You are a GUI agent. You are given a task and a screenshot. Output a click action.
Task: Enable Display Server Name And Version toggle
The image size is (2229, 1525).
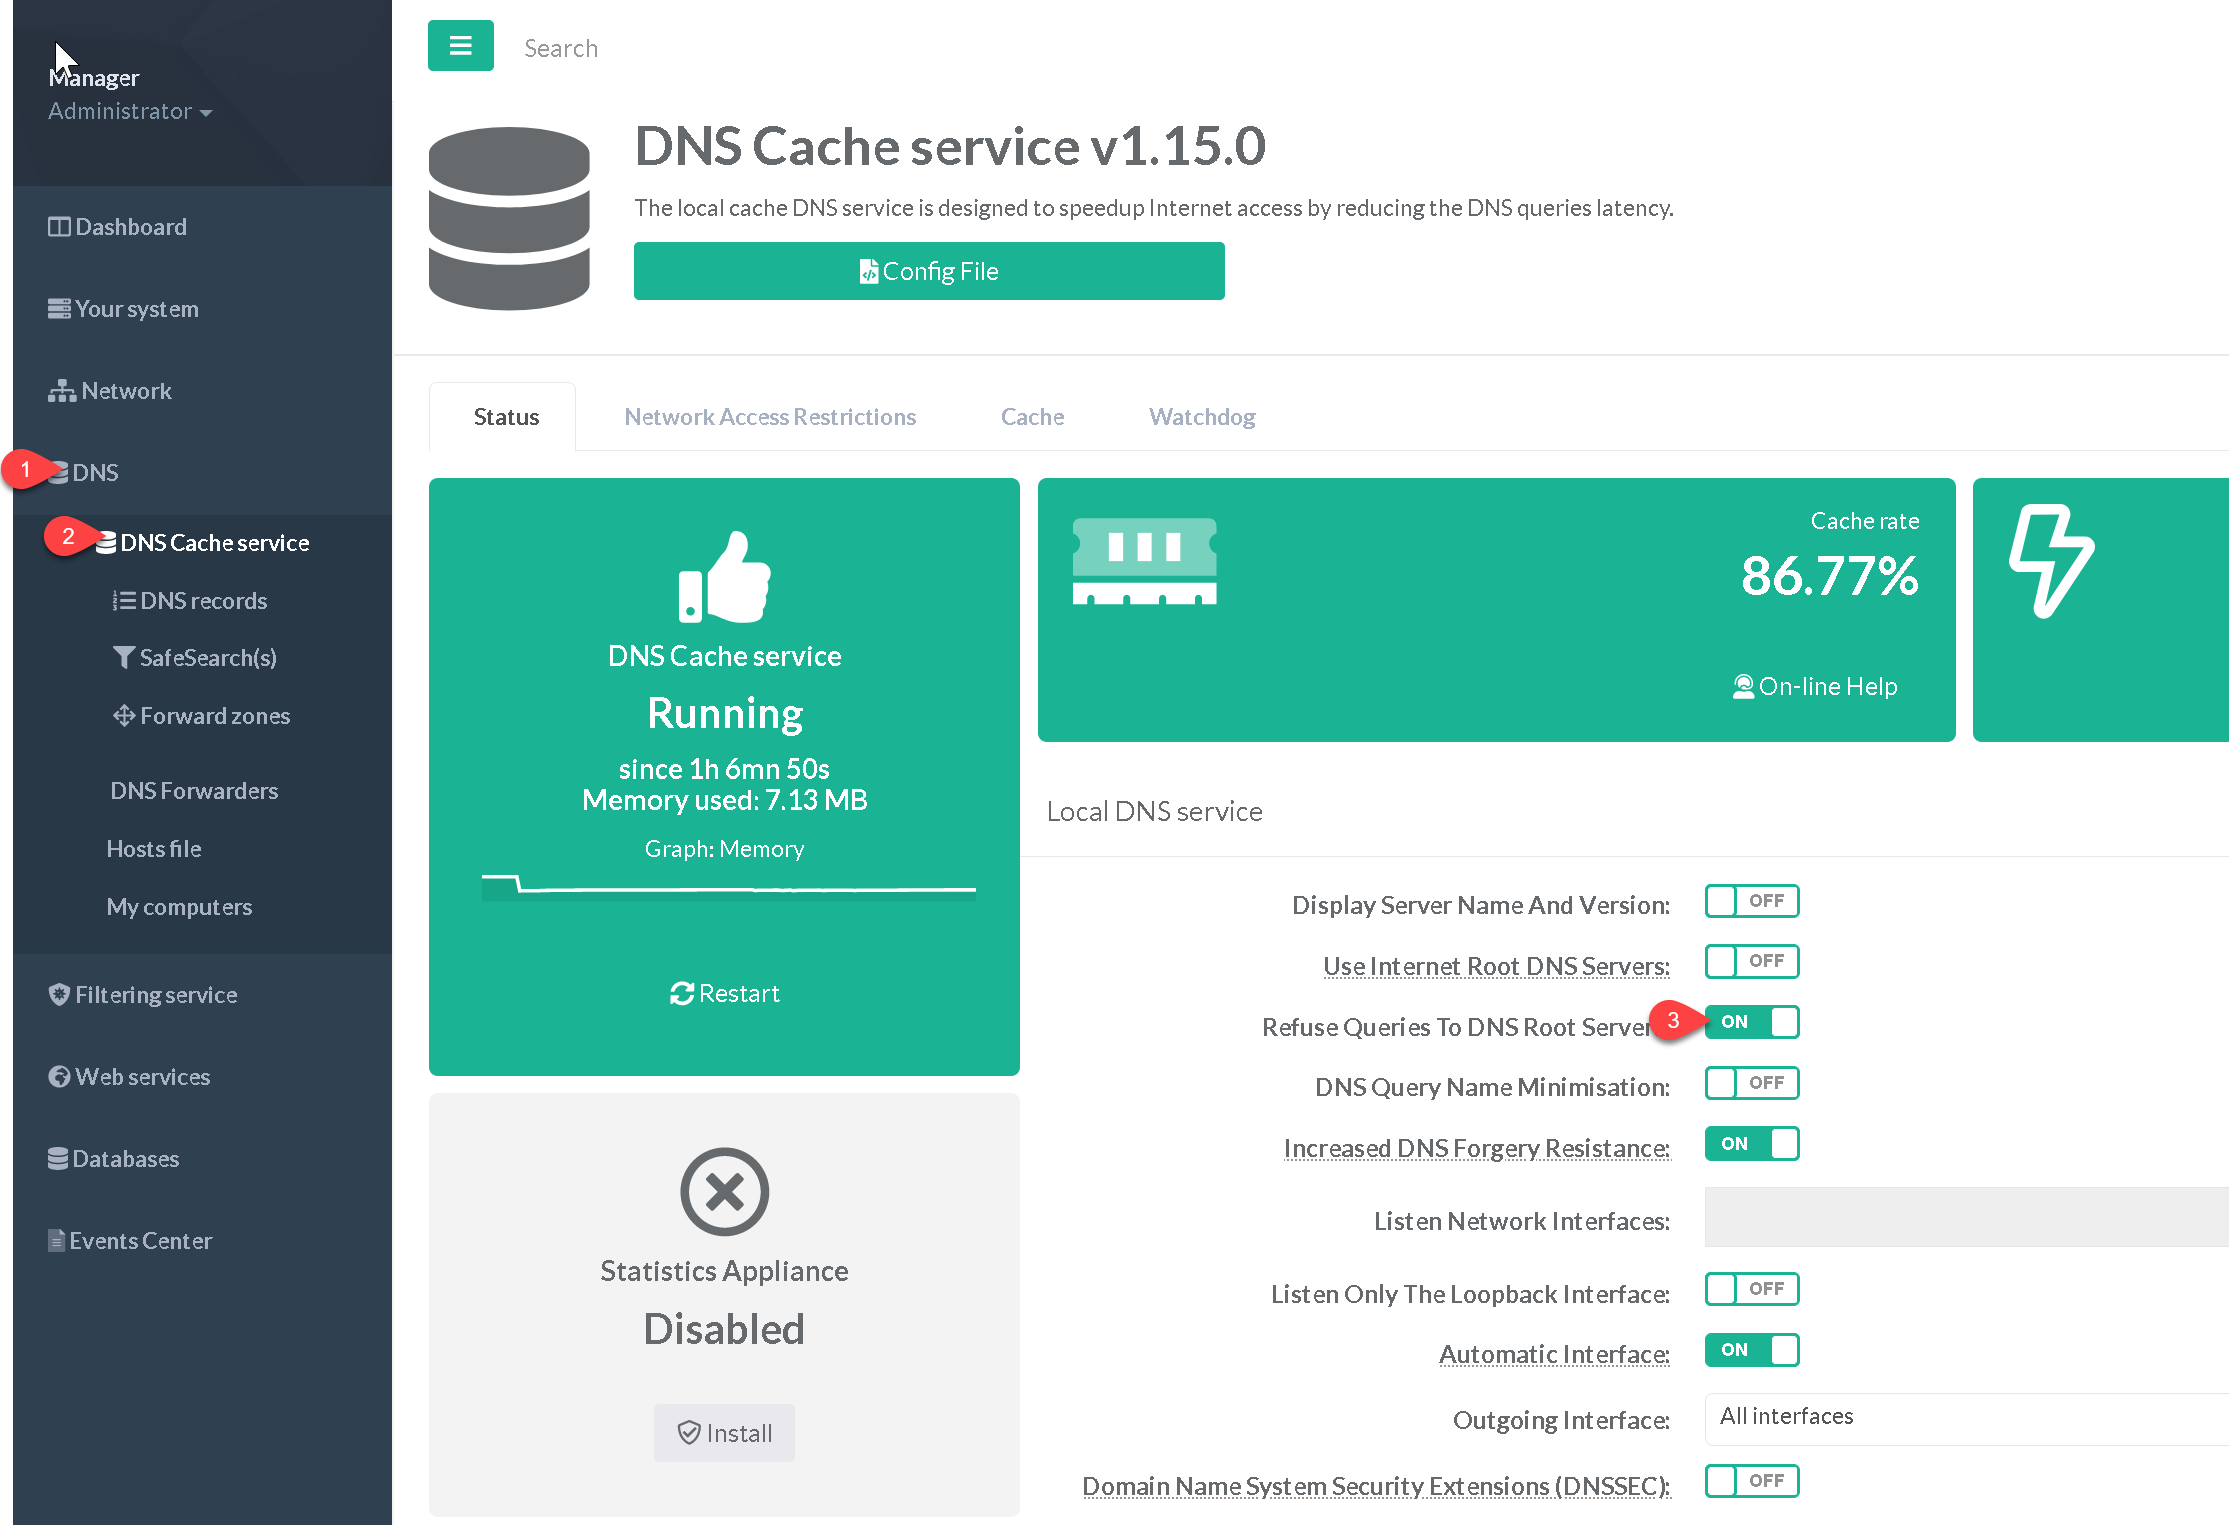[1751, 901]
